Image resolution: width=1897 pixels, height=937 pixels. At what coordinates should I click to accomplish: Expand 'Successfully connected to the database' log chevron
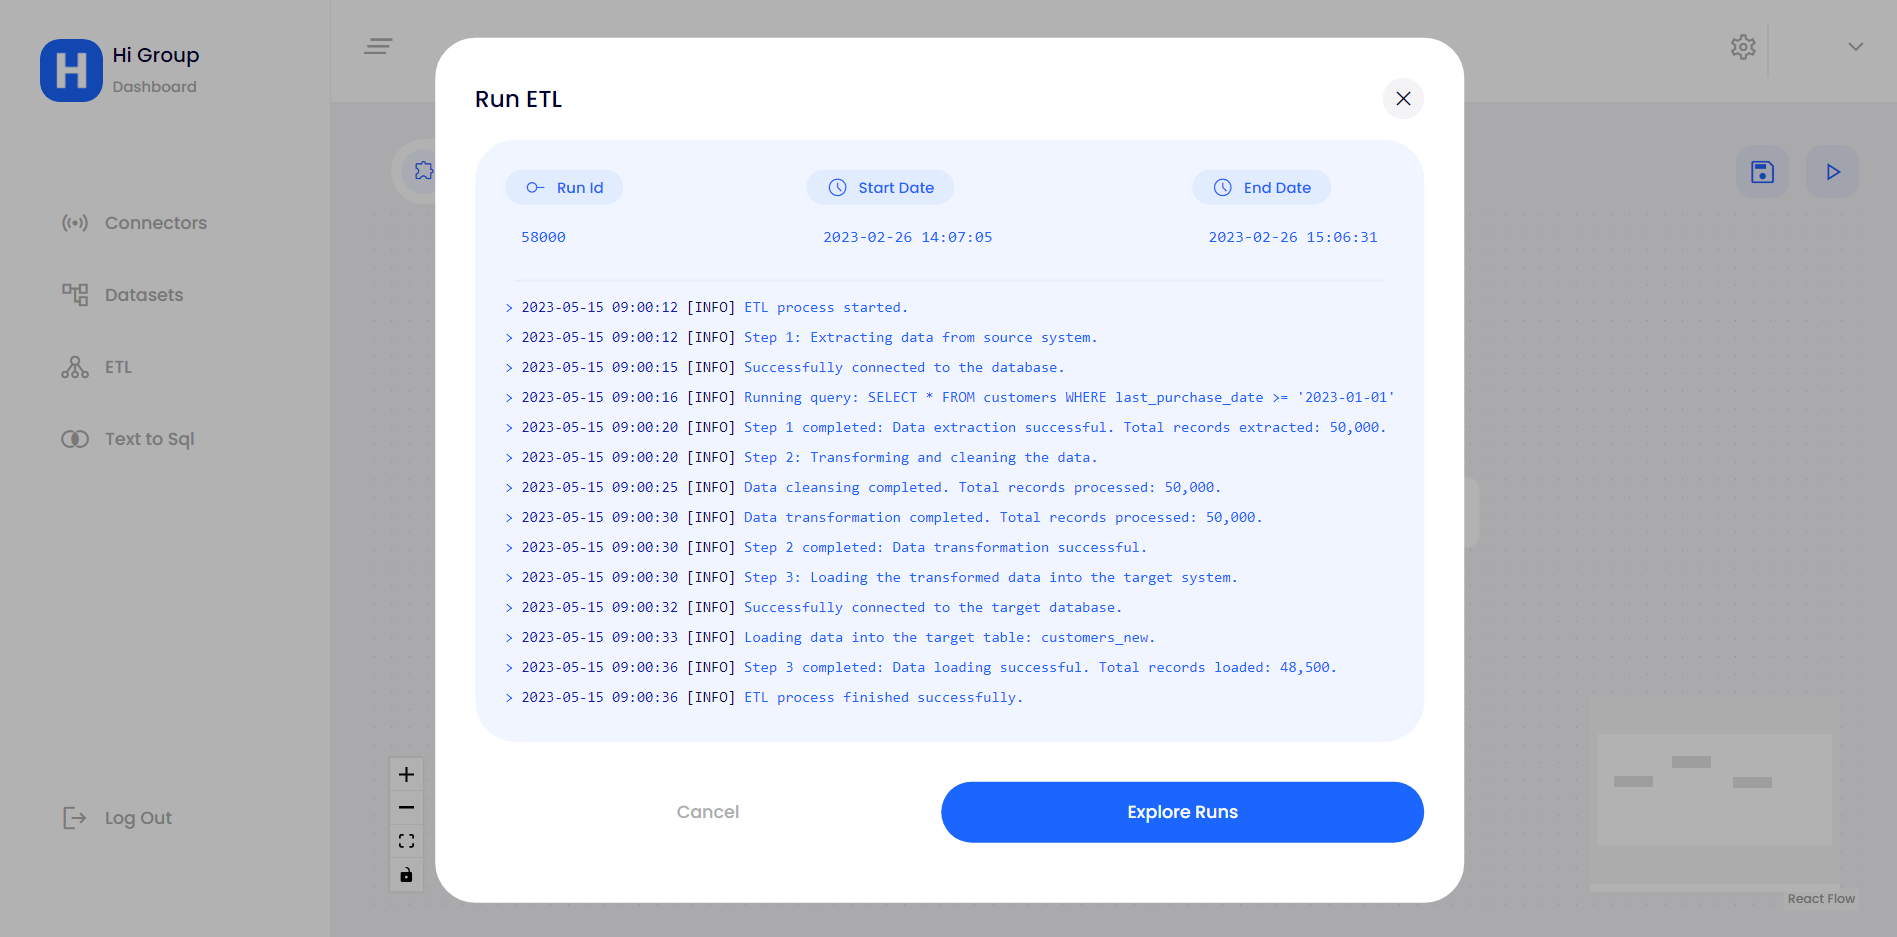(x=509, y=368)
